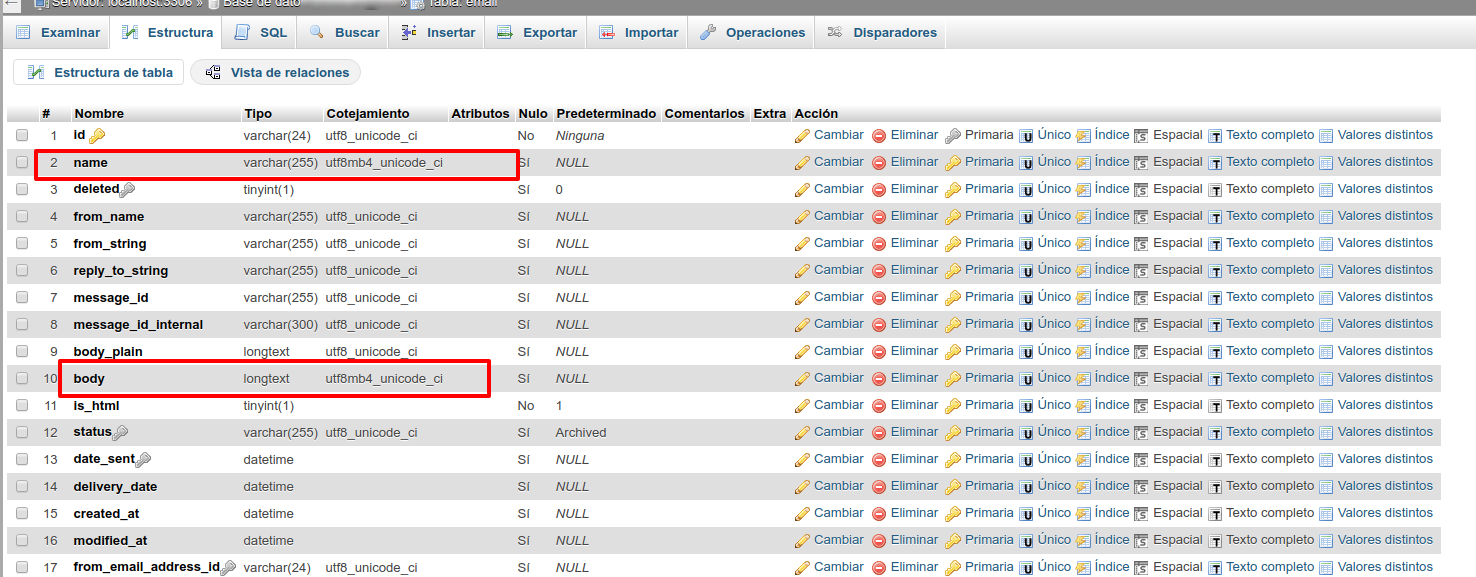Check the row checkbox for created_at
Screen dimensions: 1476x577
coord(22,513)
